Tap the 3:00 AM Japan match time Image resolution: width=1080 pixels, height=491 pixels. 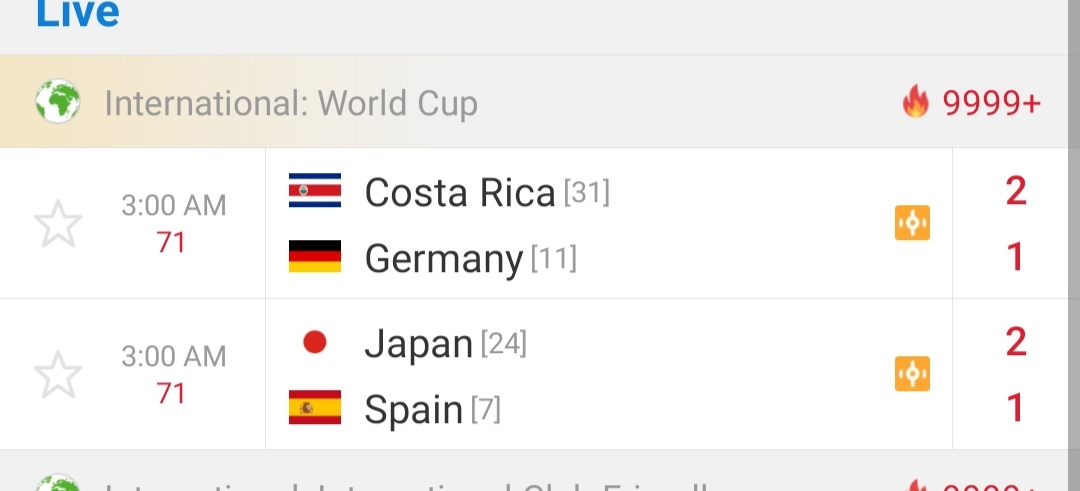click(x=174, y=356)
